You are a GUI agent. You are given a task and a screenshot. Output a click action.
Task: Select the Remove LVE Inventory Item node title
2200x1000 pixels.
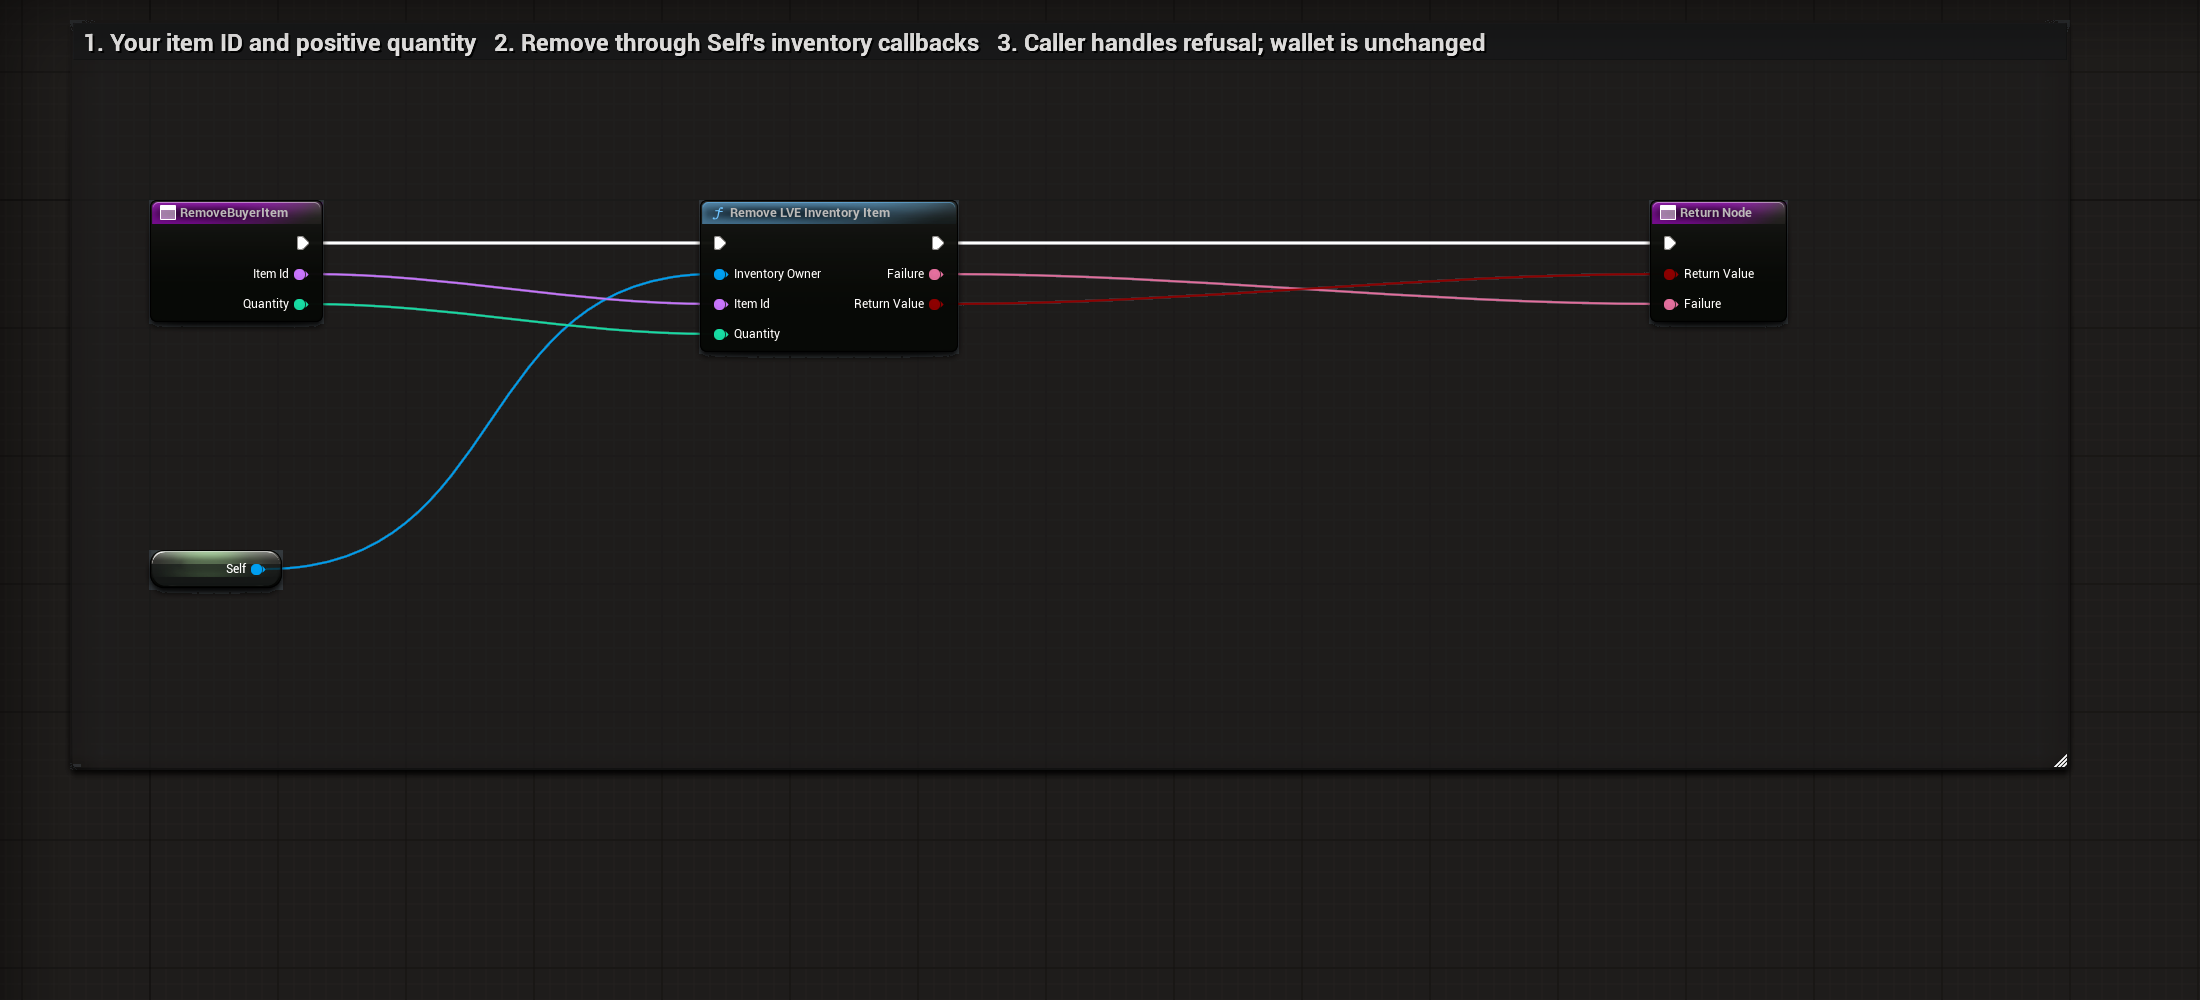pyautogui.click(x=810, y=213)
